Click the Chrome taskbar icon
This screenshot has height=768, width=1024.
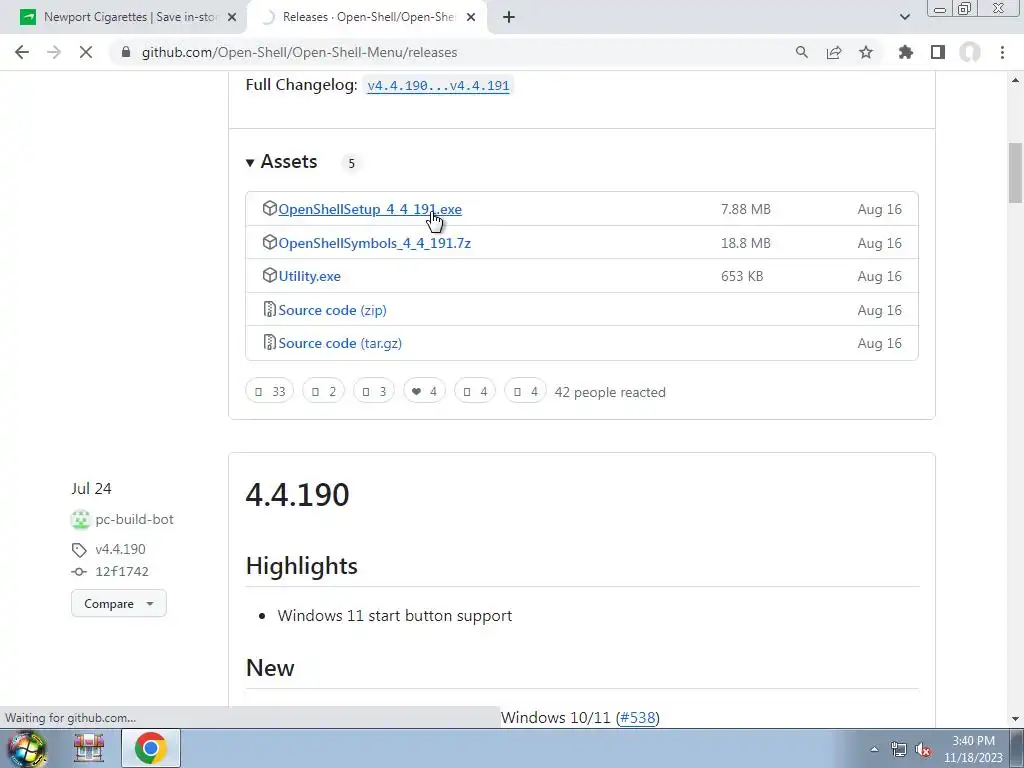coord(150,748)
